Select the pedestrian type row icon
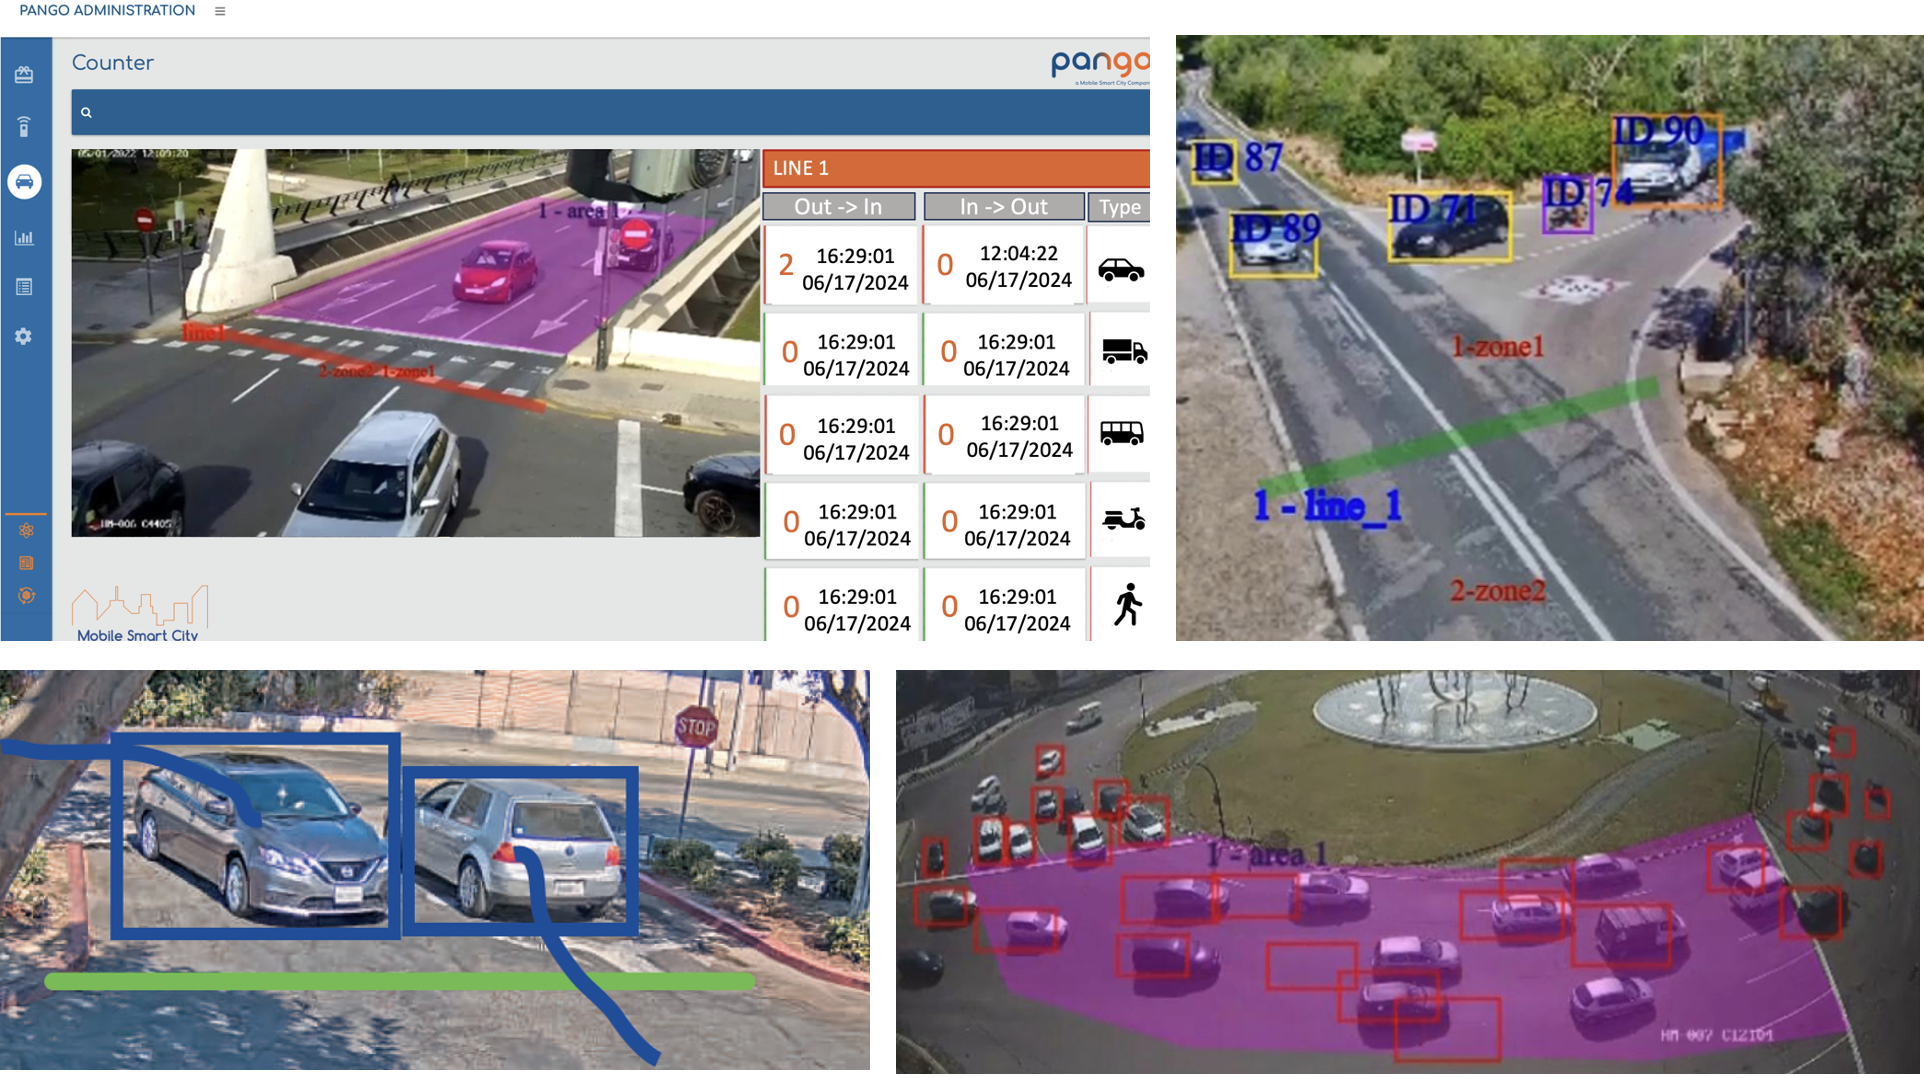This screenshot has height=1078, width=1924. pyautogui.click(x=1127, y=605)
